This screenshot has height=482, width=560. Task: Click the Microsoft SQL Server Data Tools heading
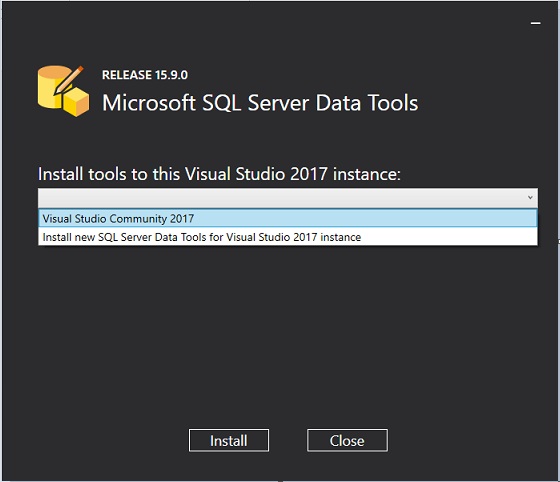click(x=260, y=103)
